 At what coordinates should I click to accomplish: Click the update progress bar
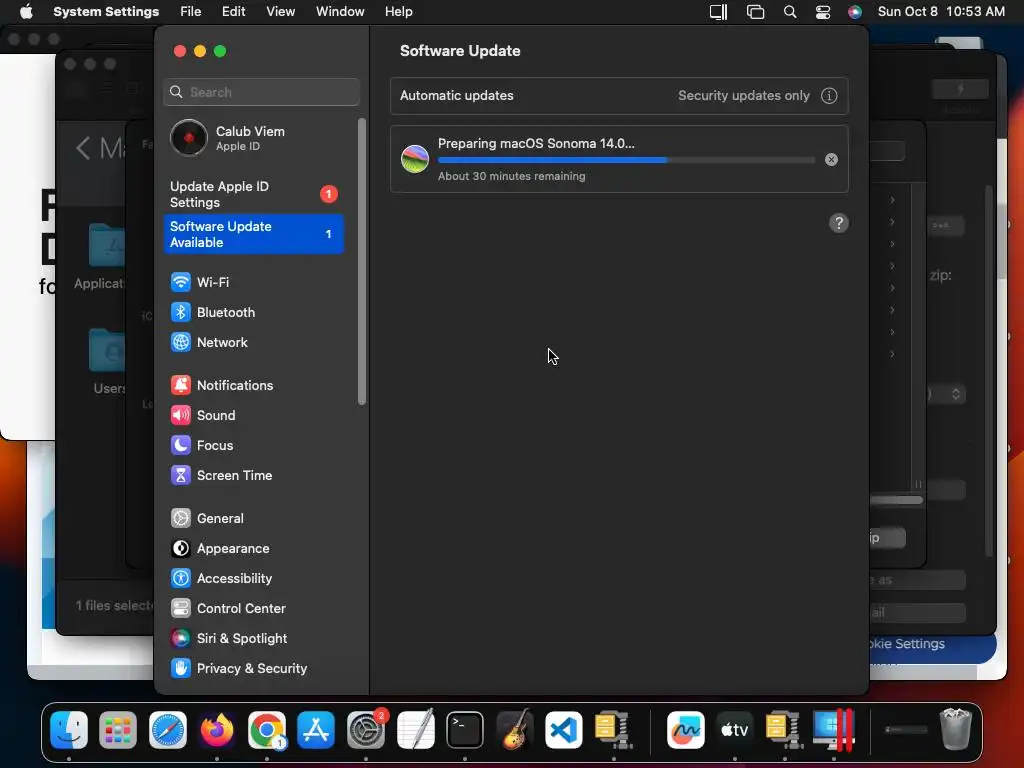(626, 160)
